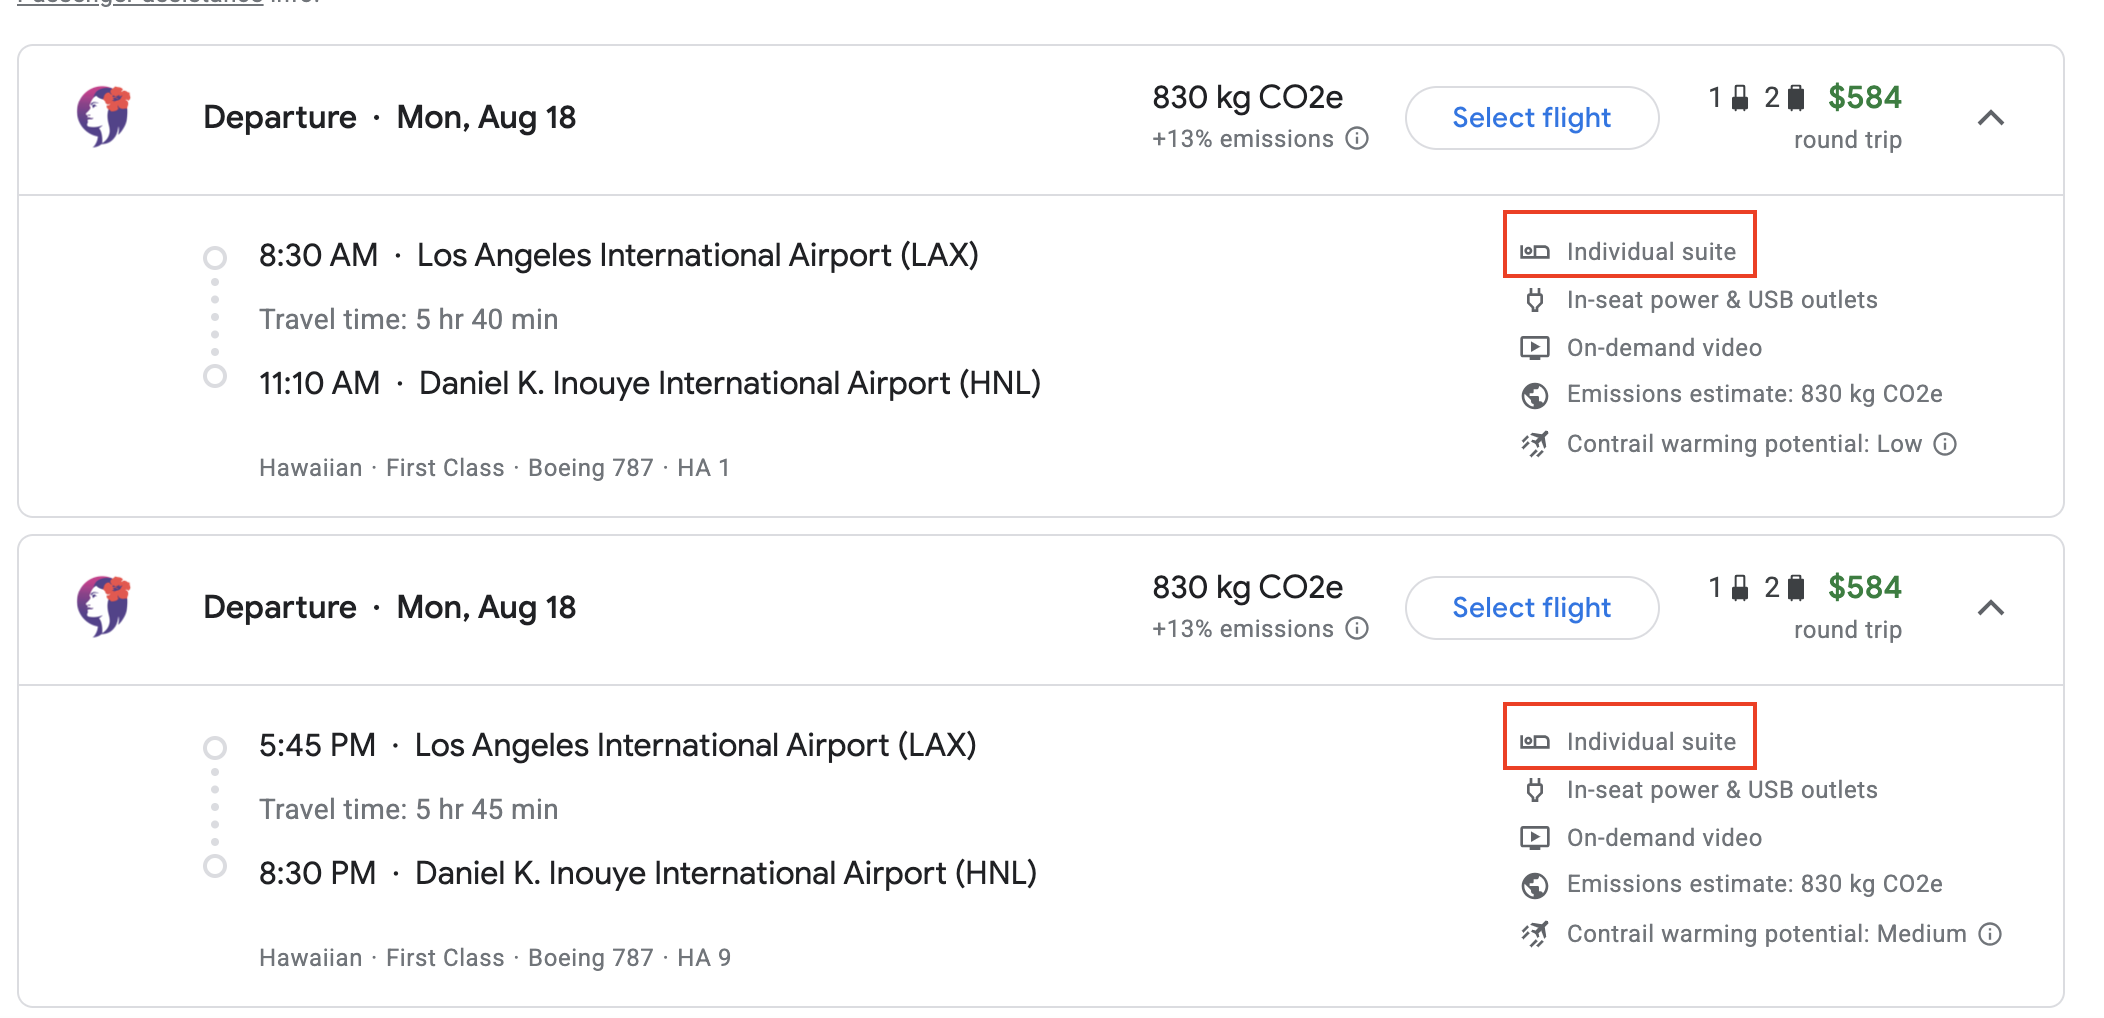Click globe emissions estimate icon on HA 1

[1535, 396]
